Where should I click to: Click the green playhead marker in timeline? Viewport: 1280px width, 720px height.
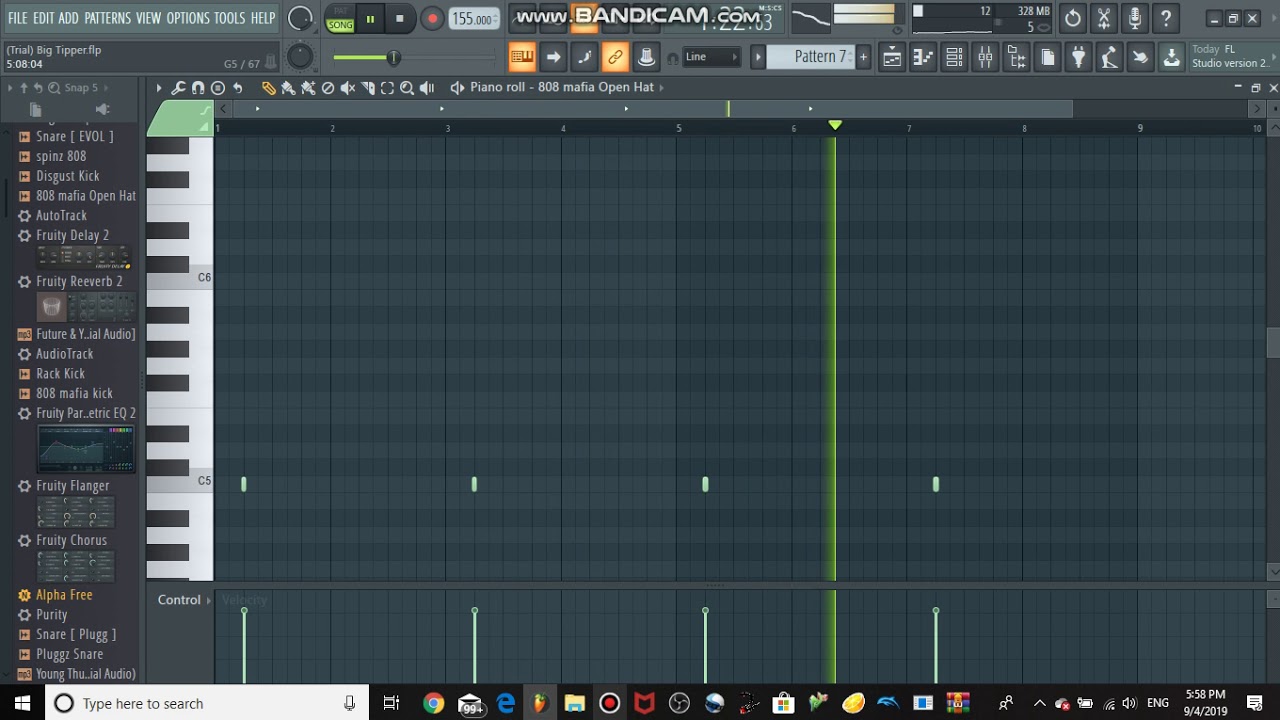coord(835,125)
